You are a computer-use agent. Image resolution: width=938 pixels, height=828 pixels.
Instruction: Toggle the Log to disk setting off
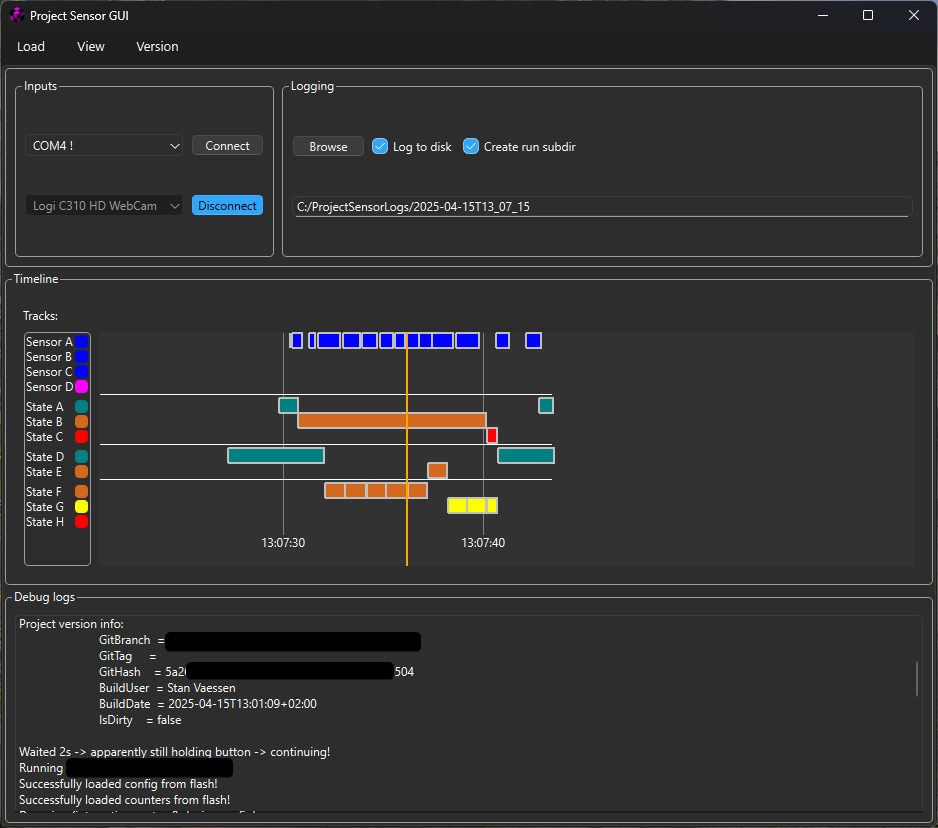380,146
